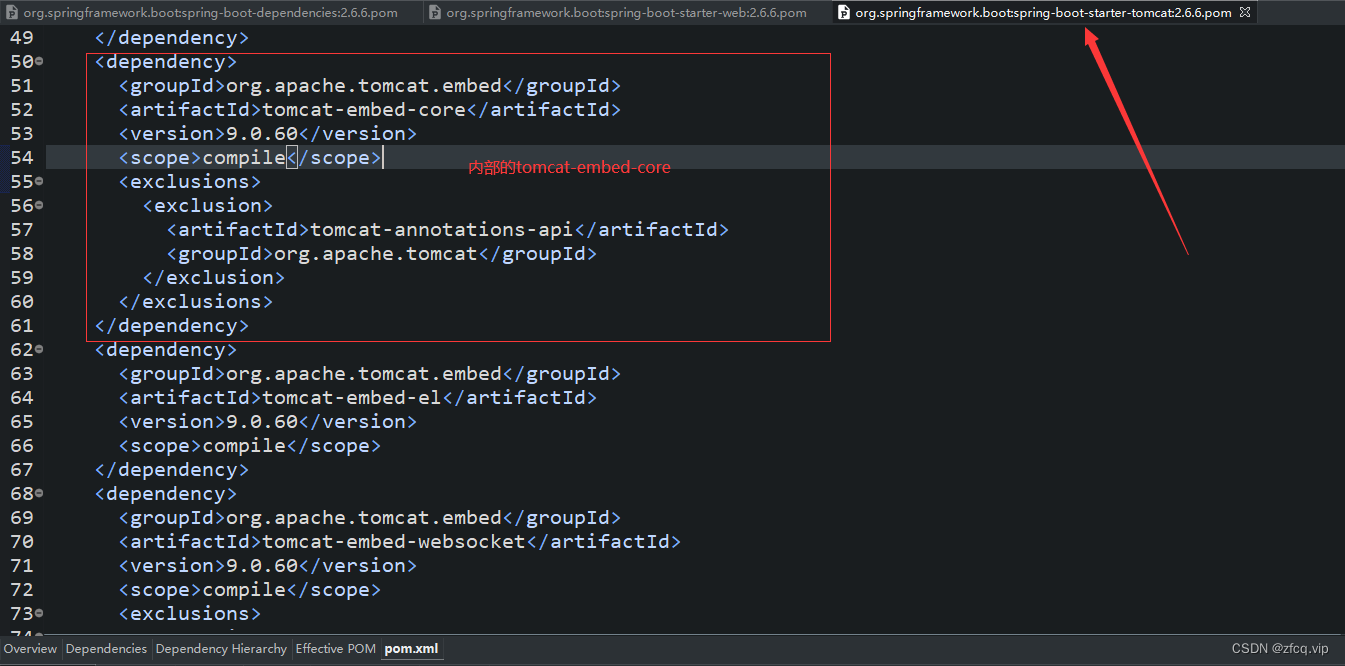1345x666 pixels.
Task: Click the word compile on line 54
Action: [244, 157]
